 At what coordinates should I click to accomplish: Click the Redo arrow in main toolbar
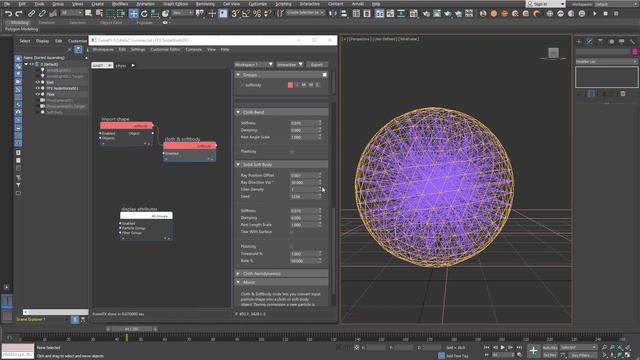18,13
